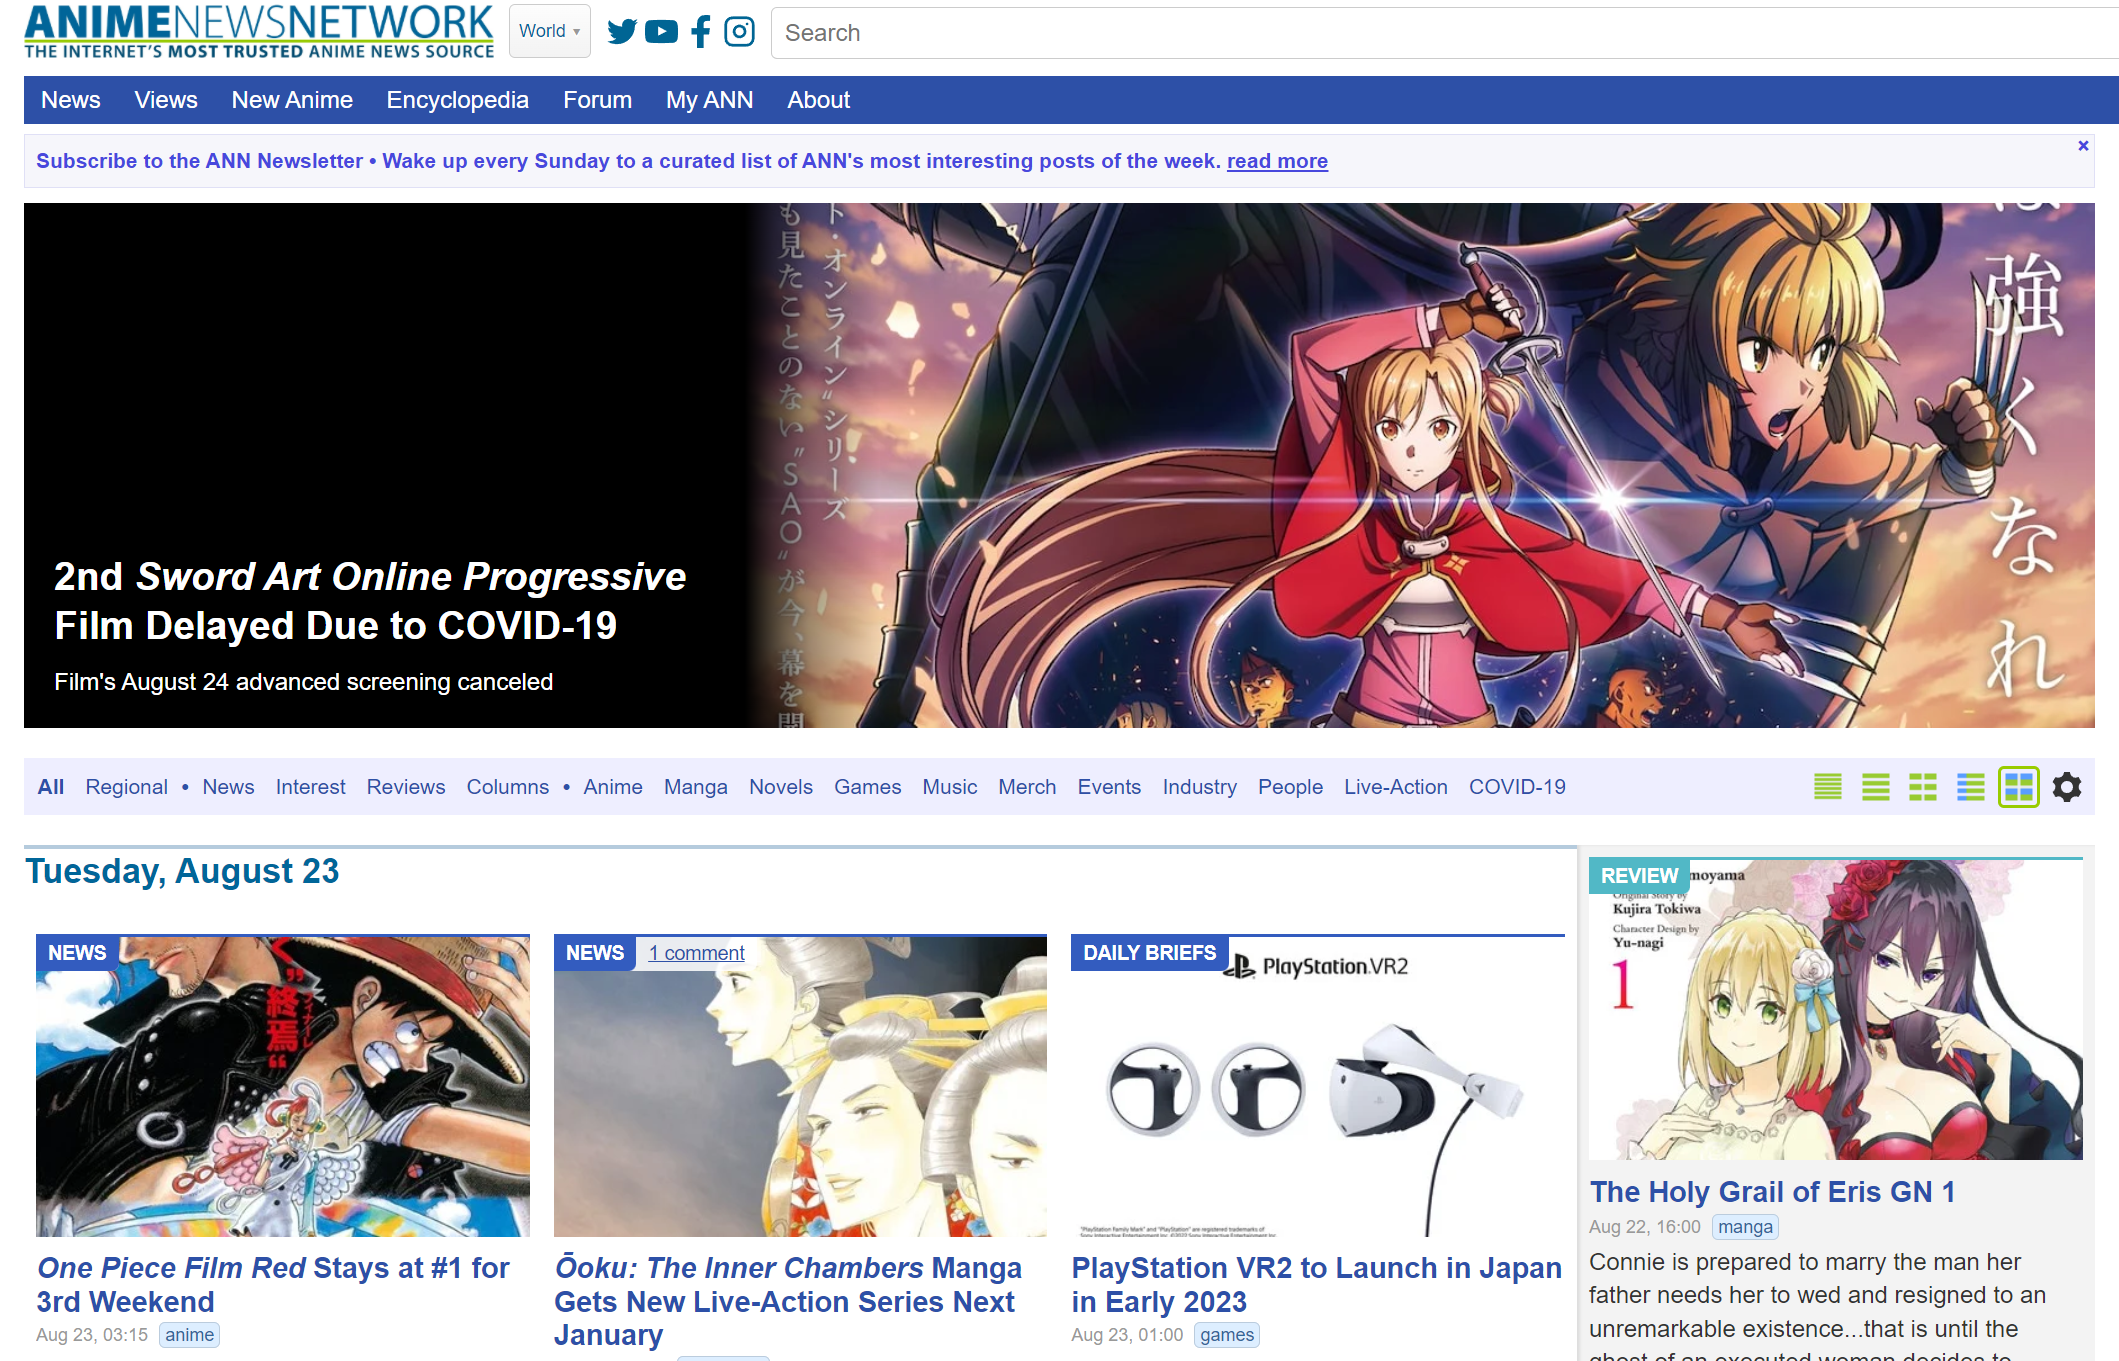Open ANN's Instagram page icon
The width and height of the screenshot is (2119, 1361).
pyautogui.click(x=739, y=32)
